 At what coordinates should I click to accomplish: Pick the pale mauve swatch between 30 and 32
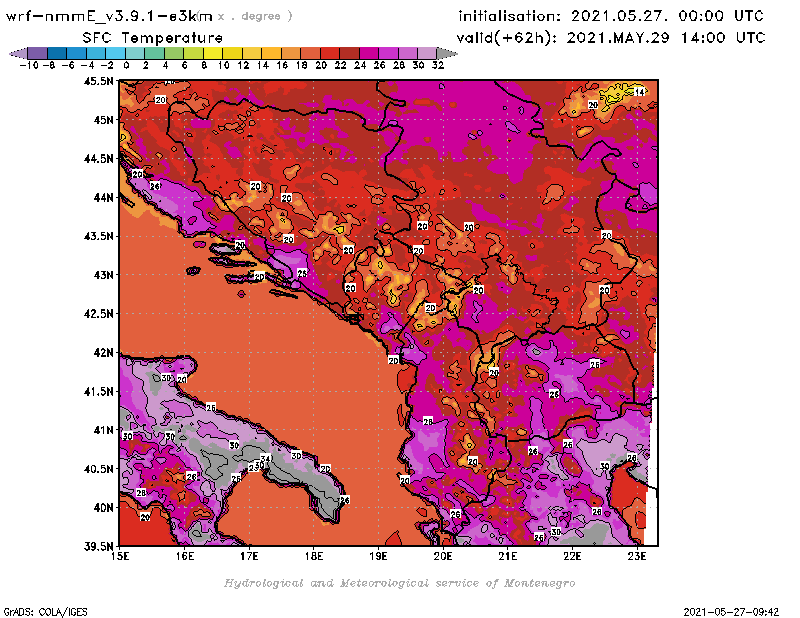coord(427,53)
